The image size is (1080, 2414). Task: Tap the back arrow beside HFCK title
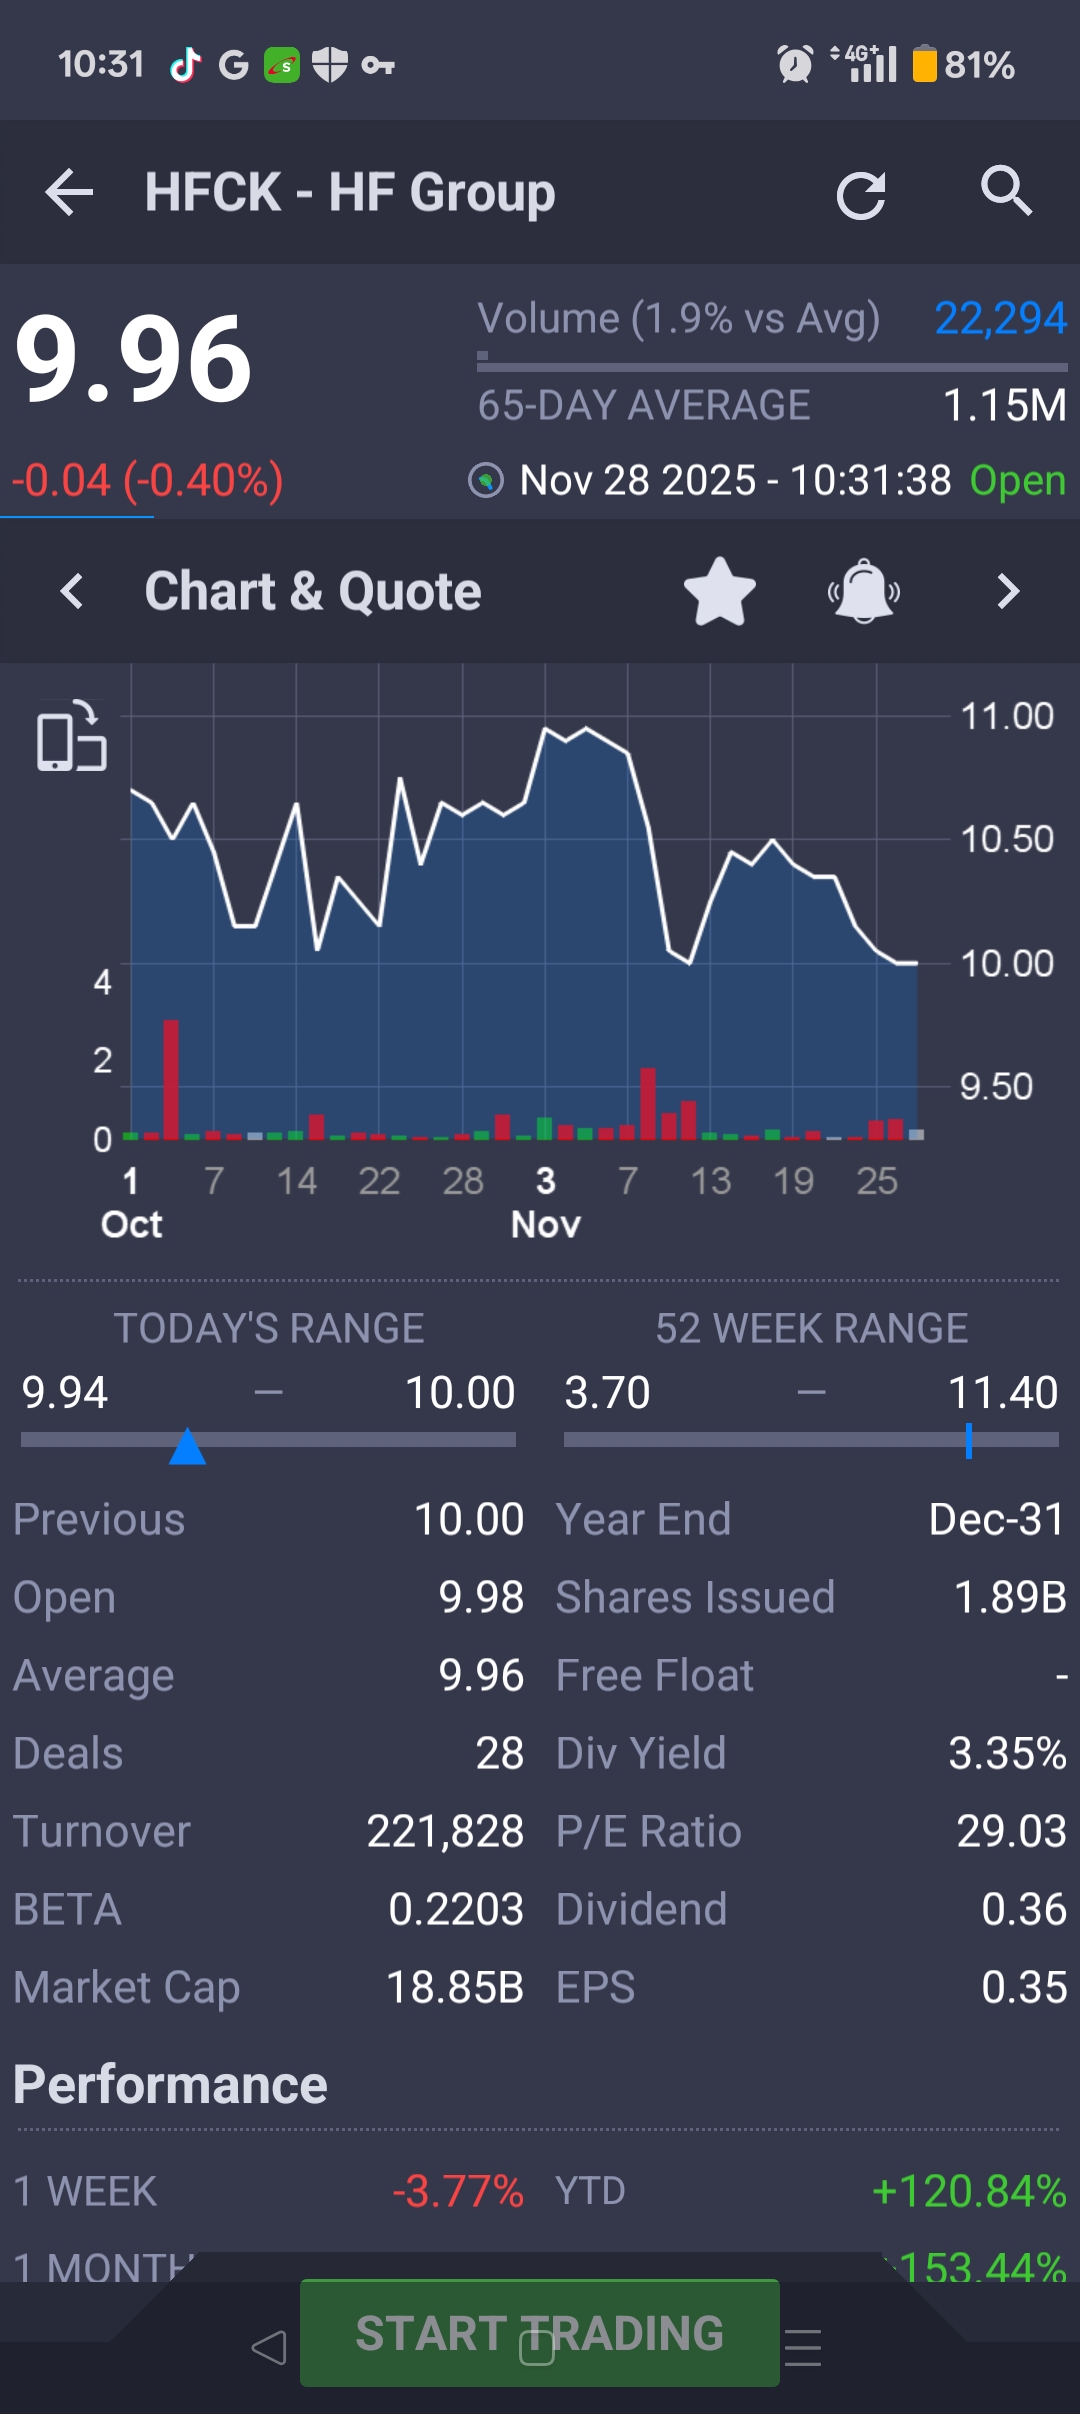[x=69, y=192]
